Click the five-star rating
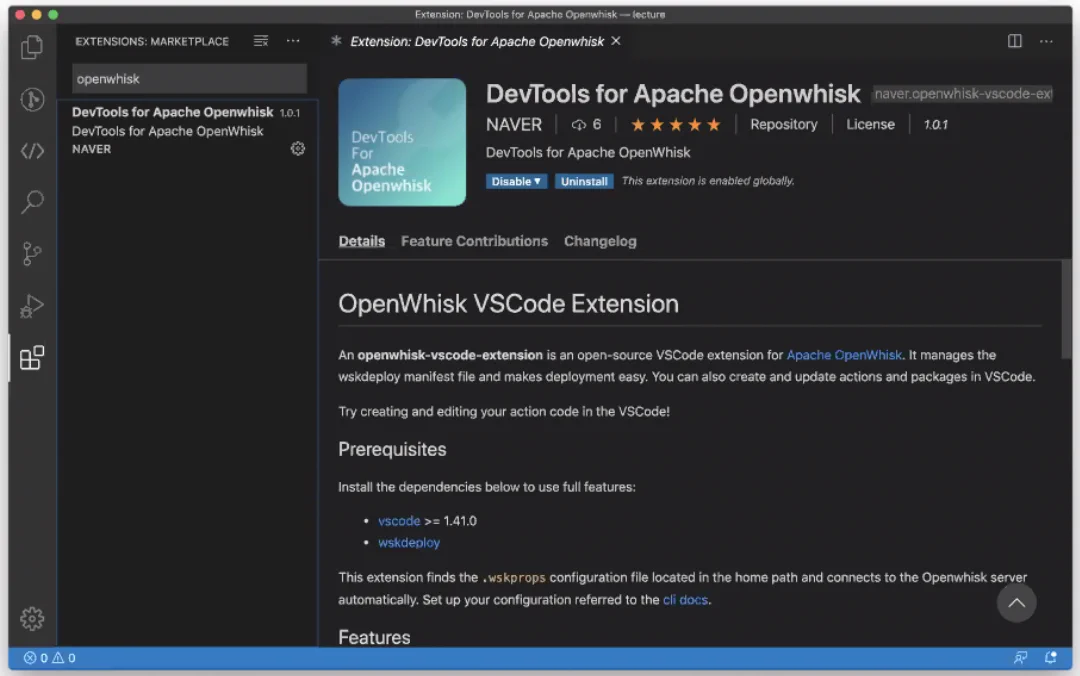Screen dimensions: 1080x676 click(676, 125)
